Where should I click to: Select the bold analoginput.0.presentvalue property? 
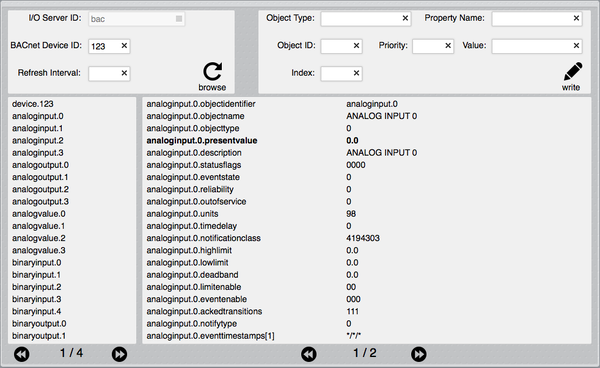point(202,140)
